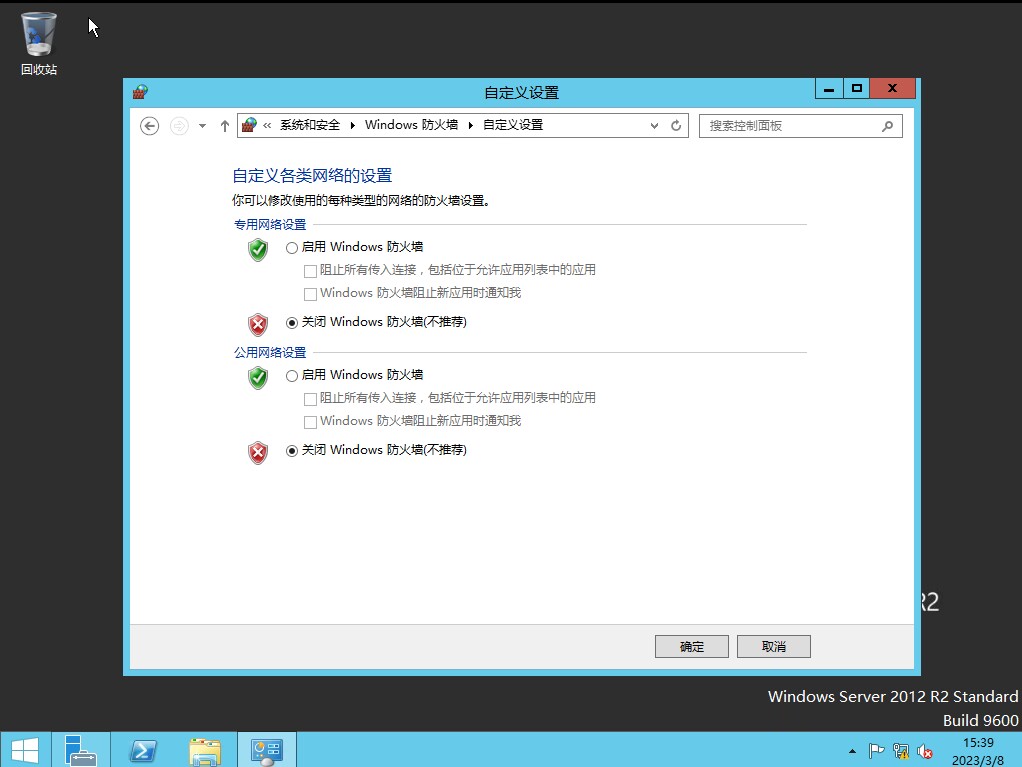Click the network tray icon

(901, 751)
